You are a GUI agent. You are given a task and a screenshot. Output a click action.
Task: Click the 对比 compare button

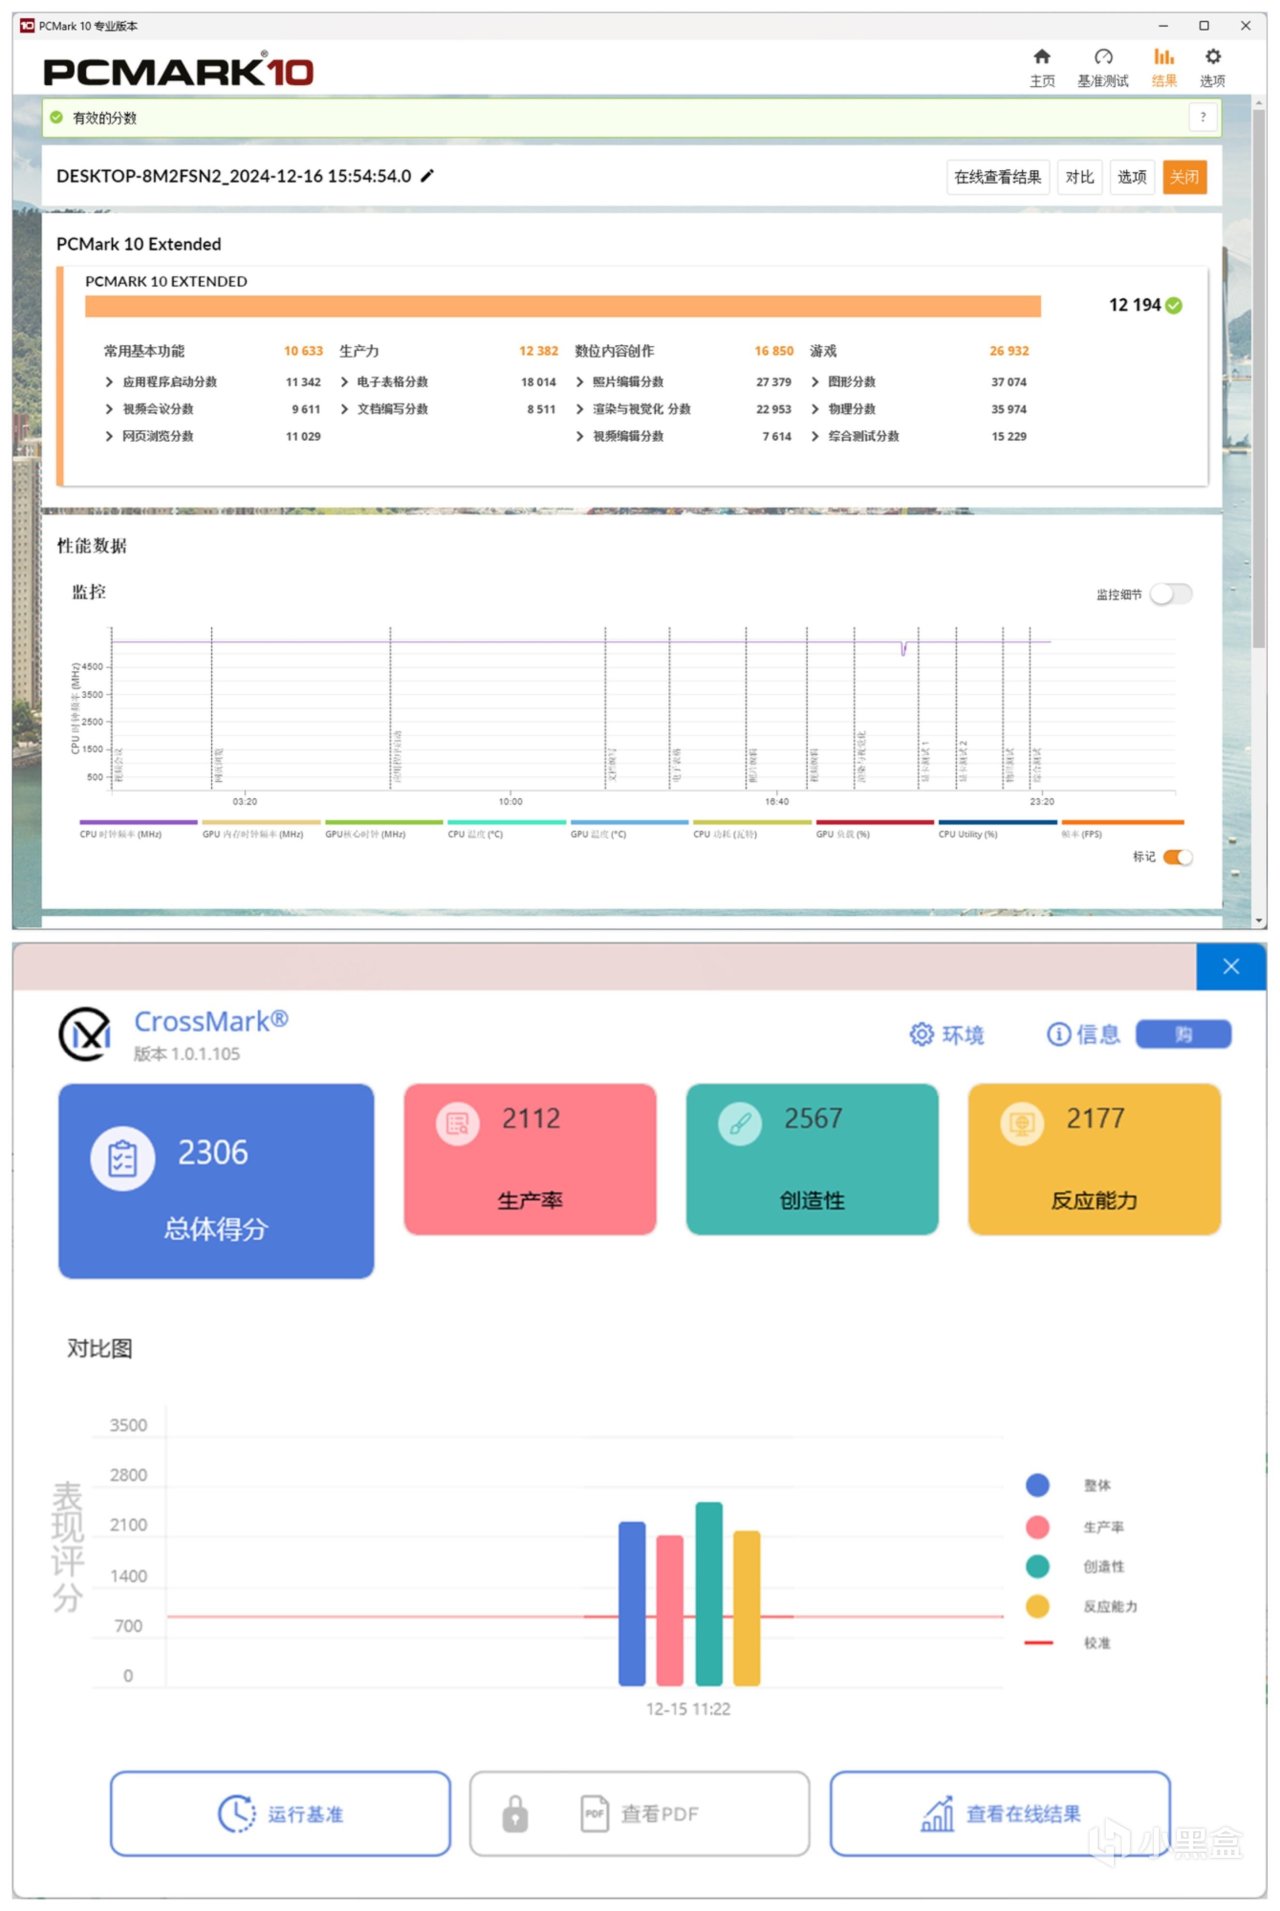click(1080, 177)
